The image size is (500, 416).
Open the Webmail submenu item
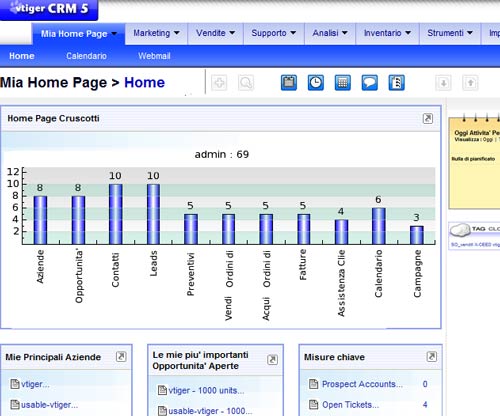coord(154,56)
